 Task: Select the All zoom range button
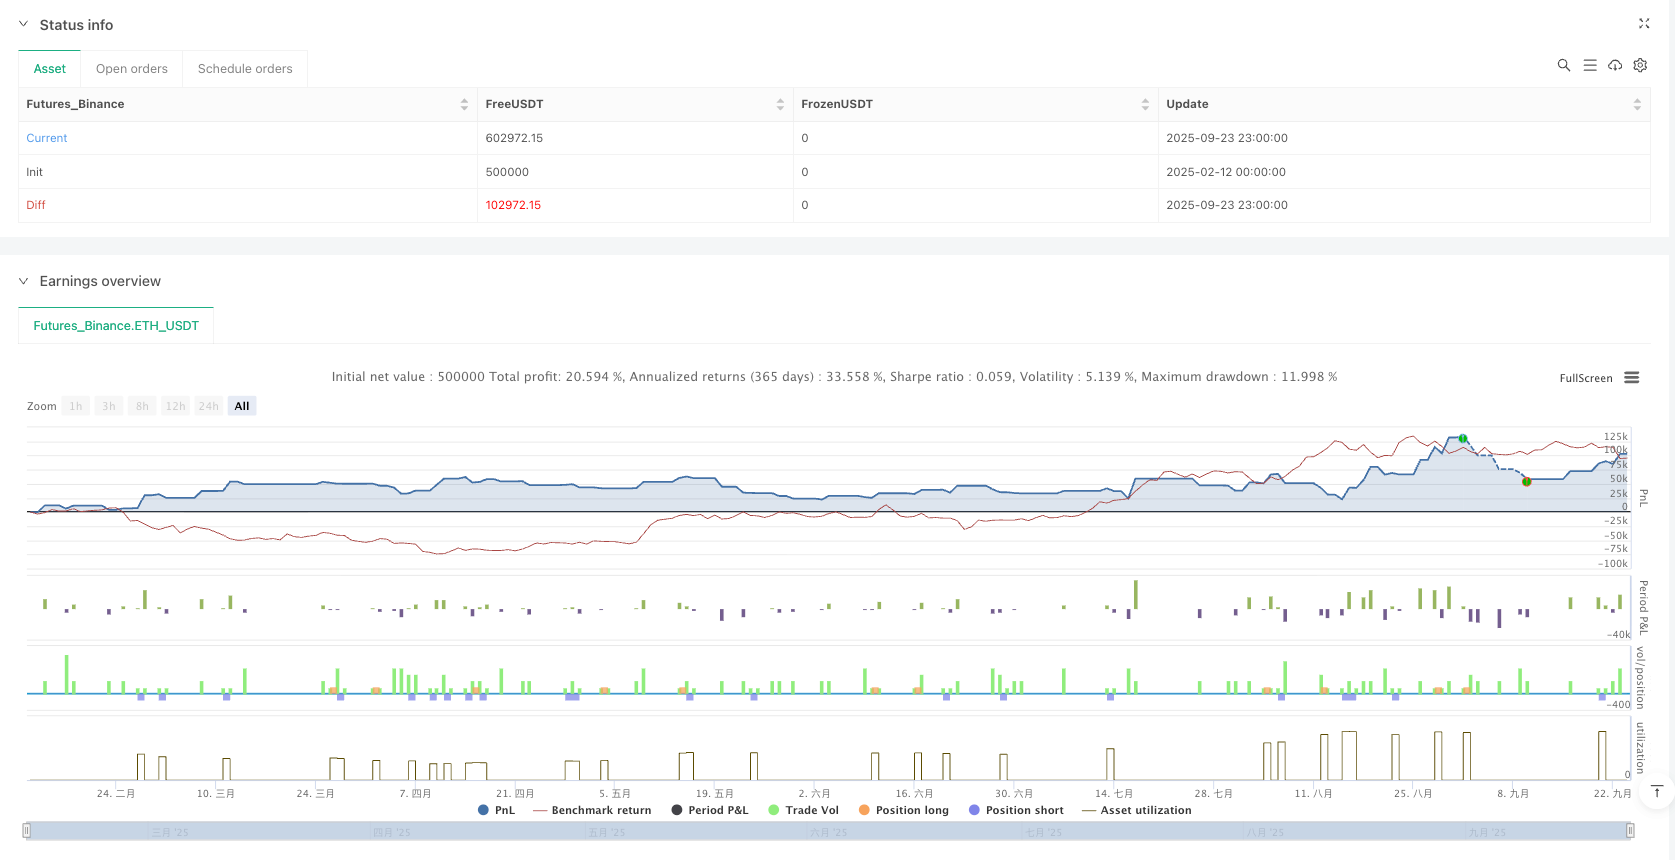pos(242,406)
